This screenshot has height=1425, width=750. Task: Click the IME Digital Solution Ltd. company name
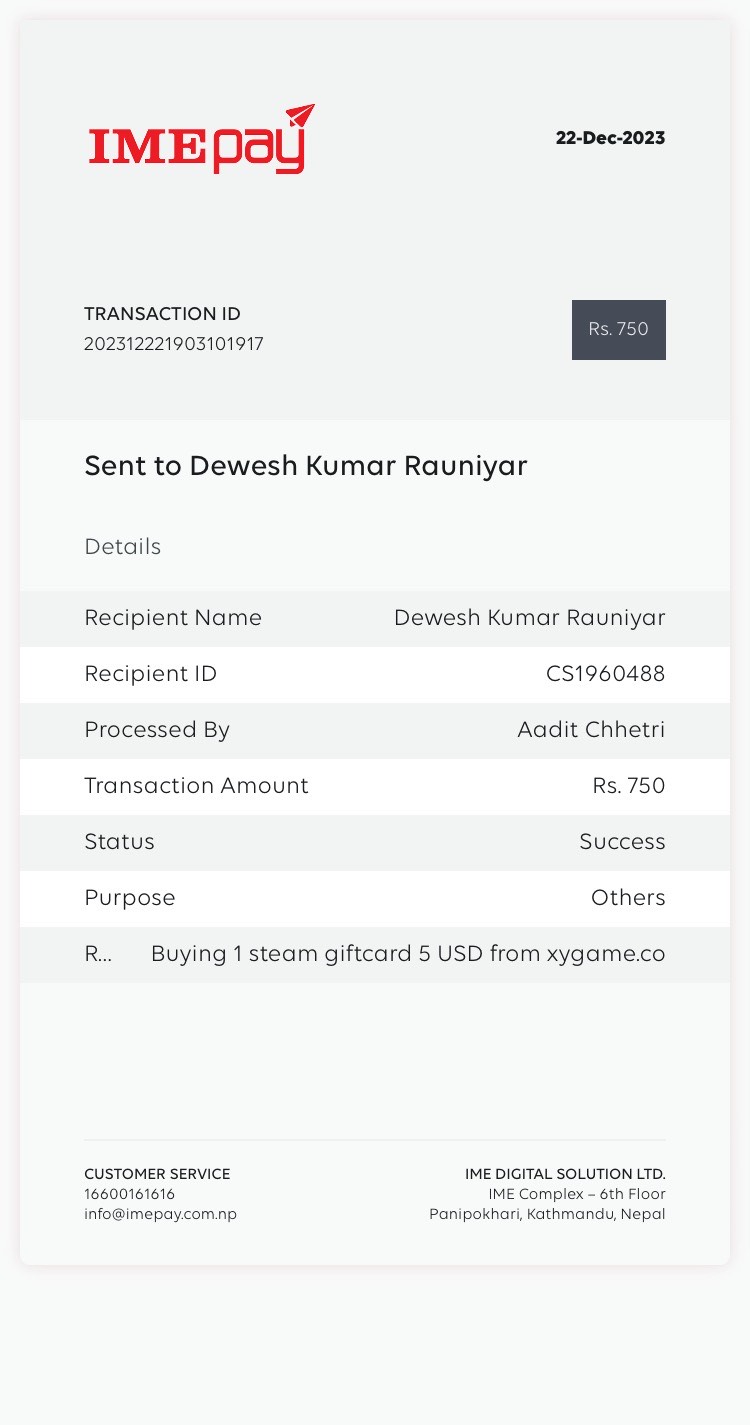(x=565, y=1174)
